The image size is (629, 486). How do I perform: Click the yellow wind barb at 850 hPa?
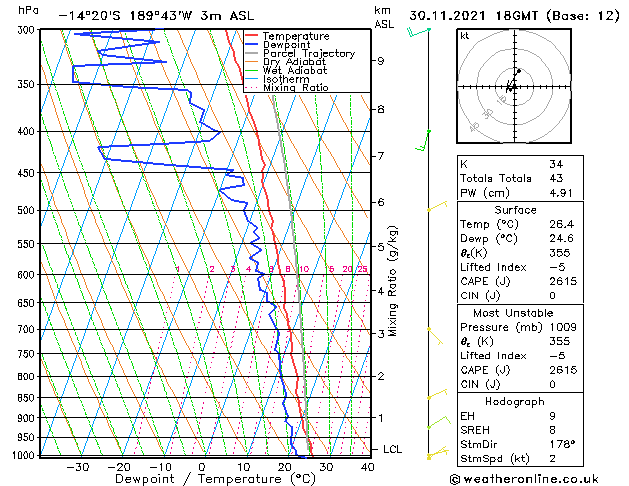[437, 394]
